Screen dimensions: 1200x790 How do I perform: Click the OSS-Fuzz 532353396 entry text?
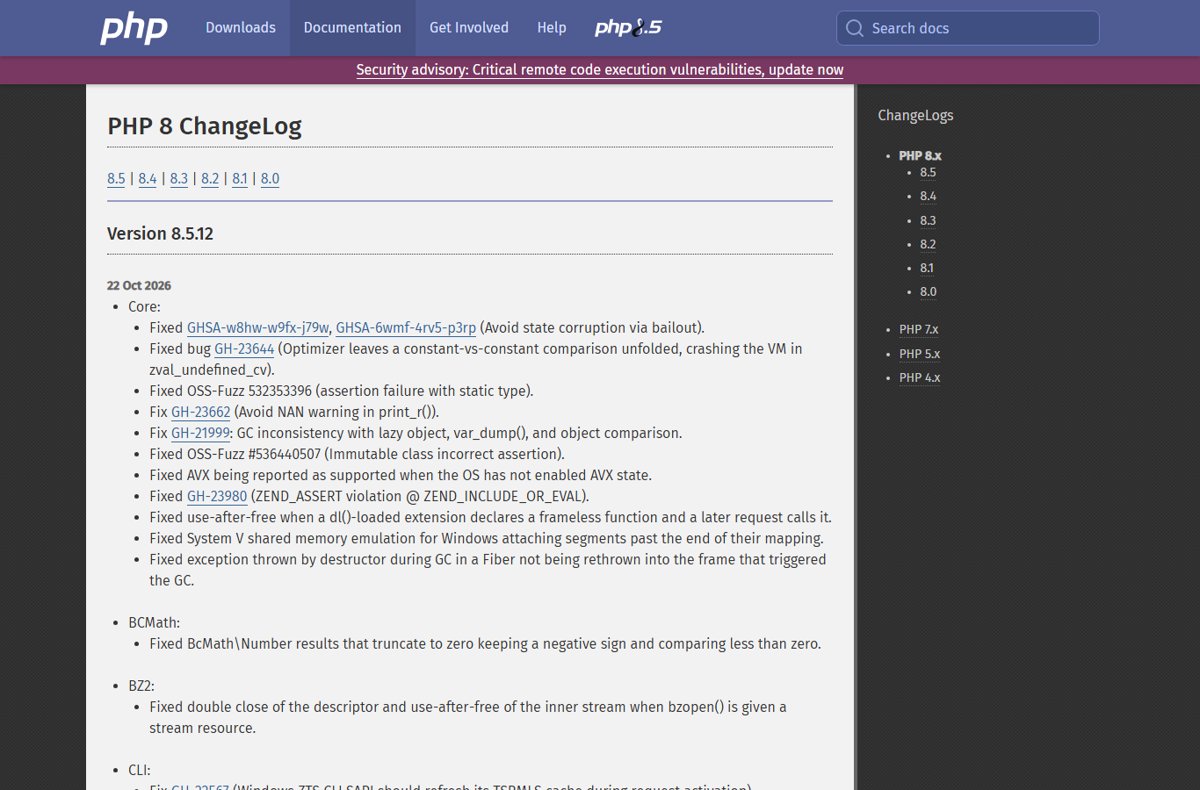pyautogui.click(x=341, y=391)
